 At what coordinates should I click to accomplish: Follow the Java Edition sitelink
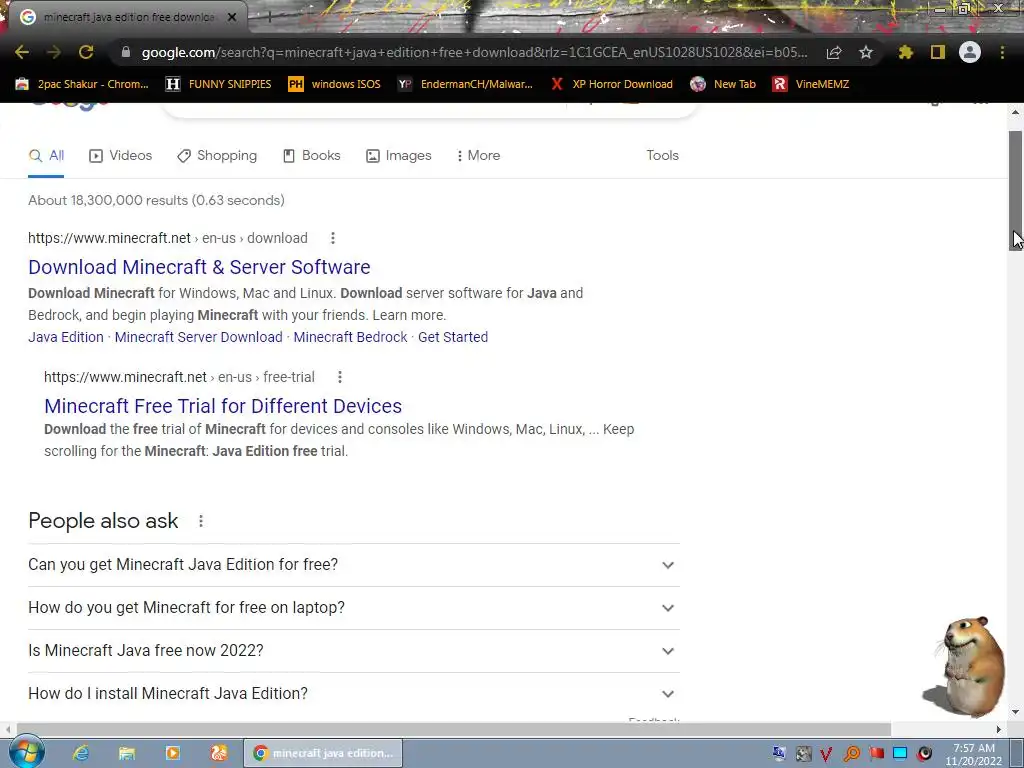click(x=66, y=337)
